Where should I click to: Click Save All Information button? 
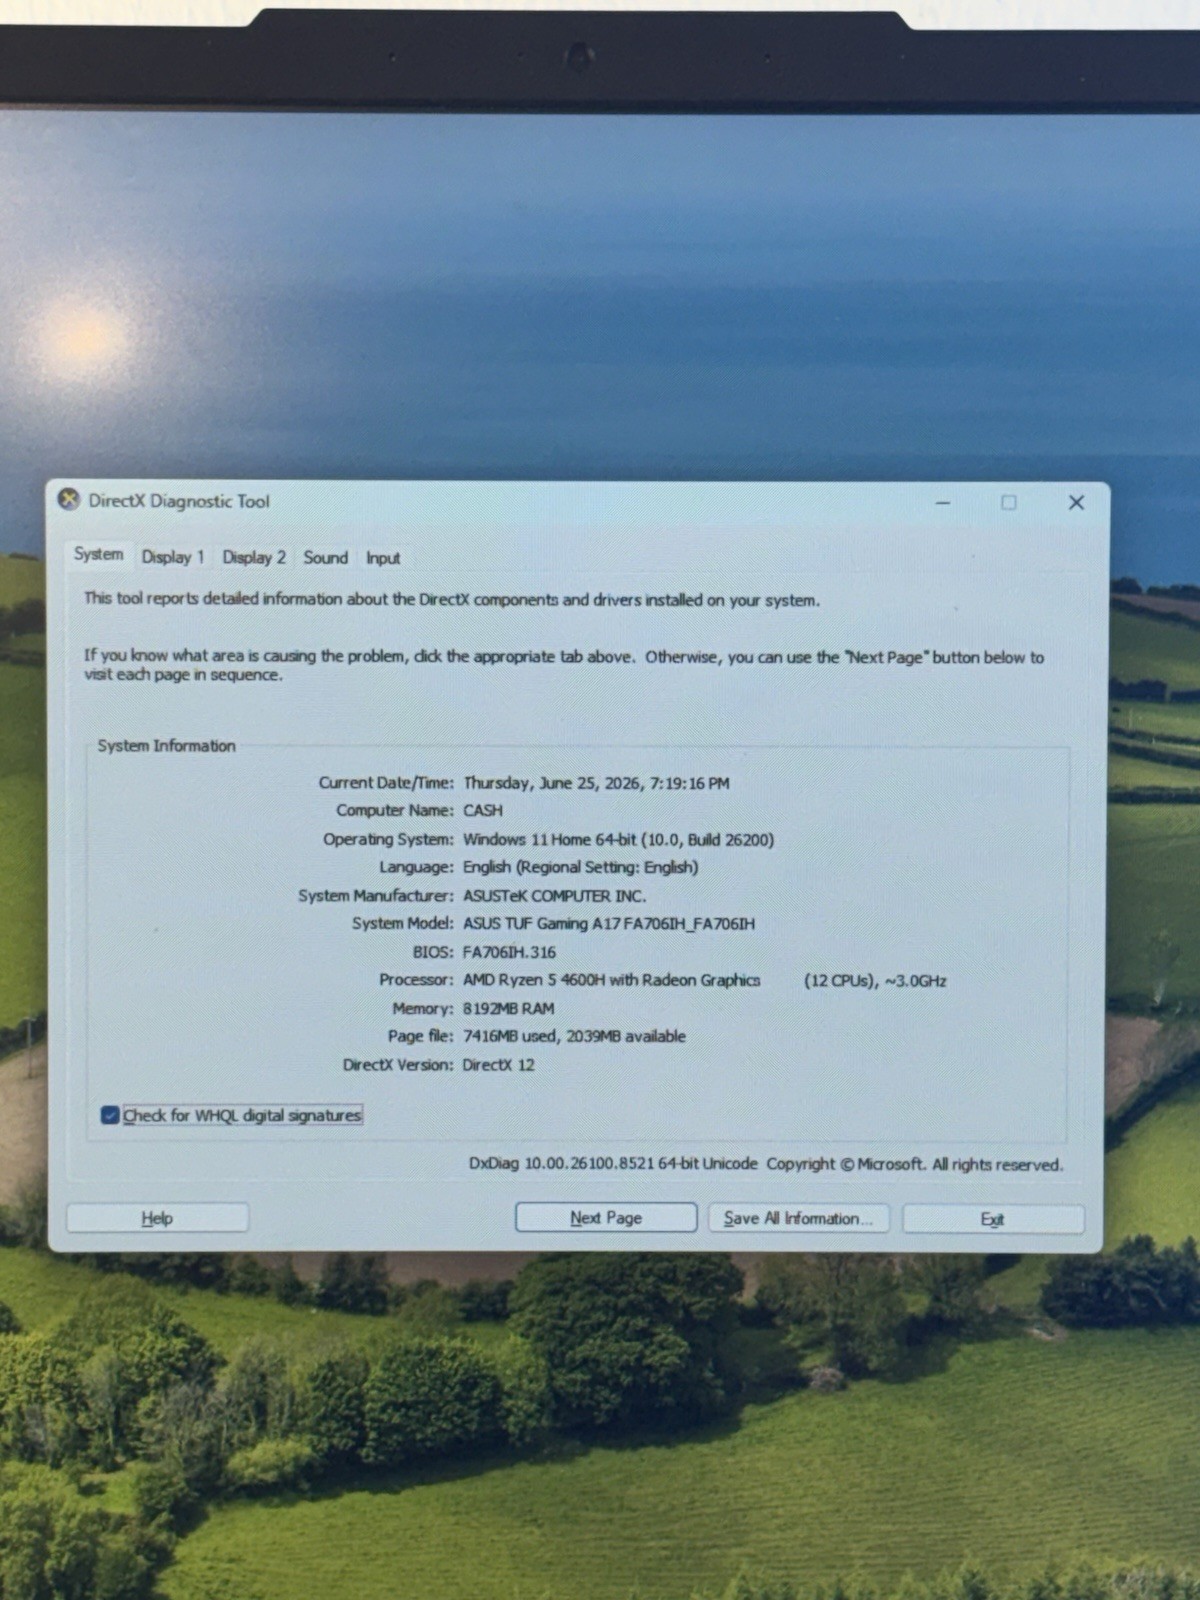click(x=798, y=1218)
